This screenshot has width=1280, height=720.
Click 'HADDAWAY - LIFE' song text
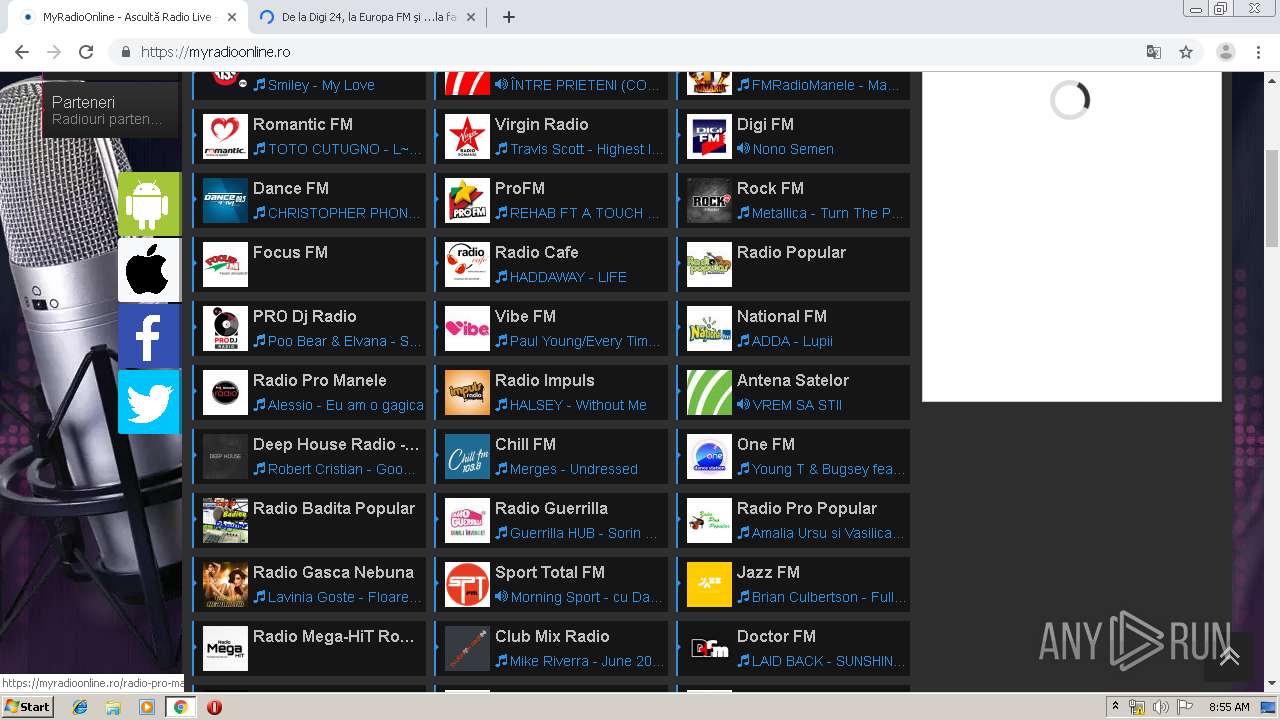coord(568,277)
